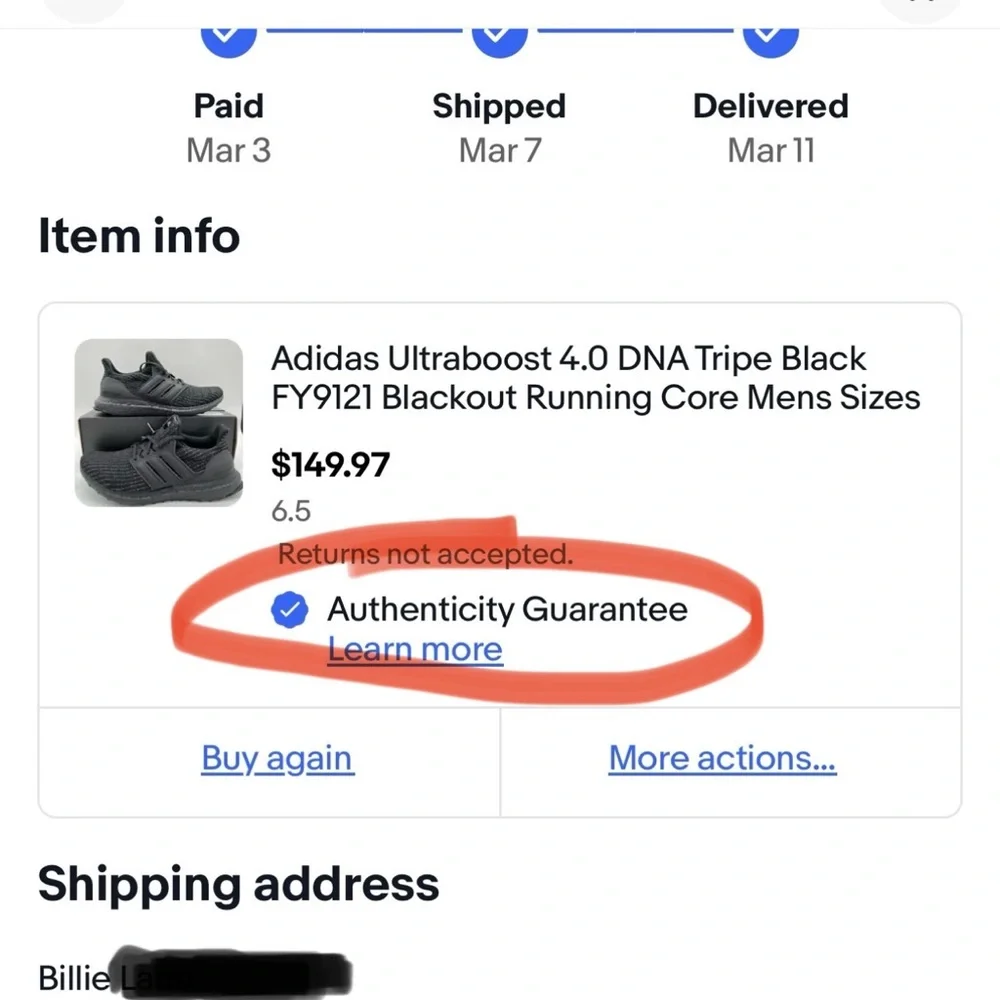1000x1000 pixels.
Task: Click the Delivered status checkmark icon
Action: point(770,35)
